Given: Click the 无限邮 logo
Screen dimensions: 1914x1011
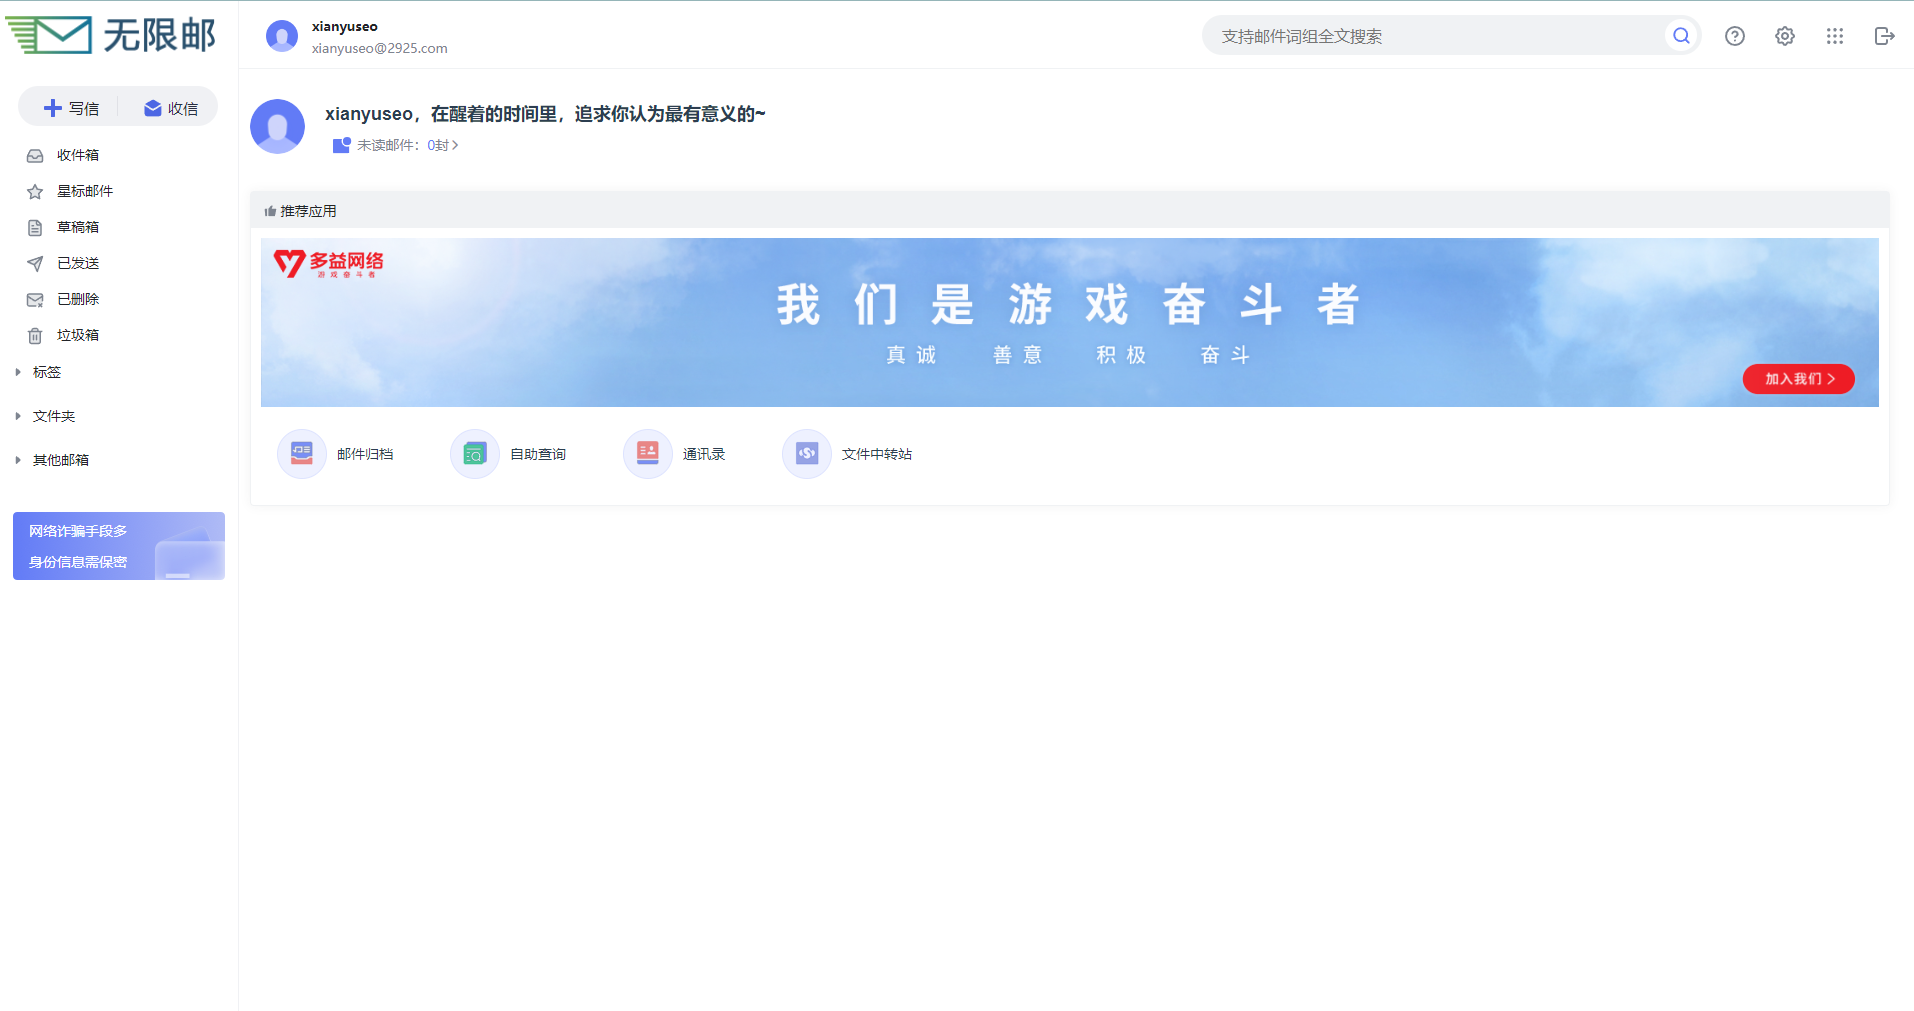Looking at the screenshot, I should point(111,35).
